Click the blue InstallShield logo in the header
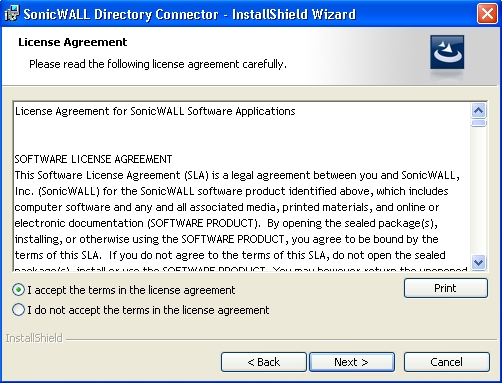 (447, 52)
